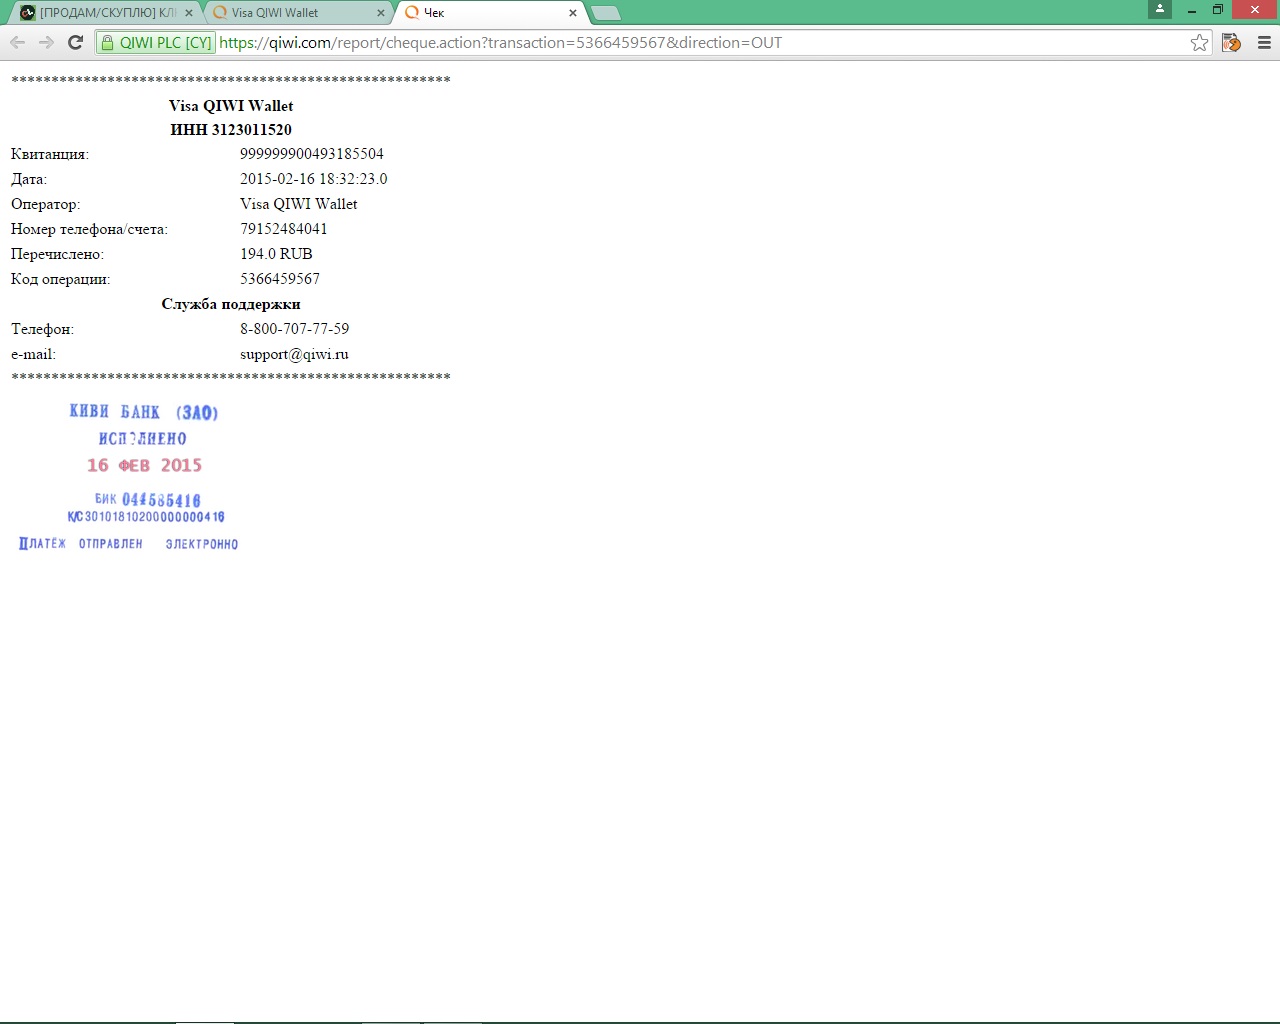Click the ИНН 3123011520 heading text
Viewport: 1280px width, 1024px height.
[231, 130]
